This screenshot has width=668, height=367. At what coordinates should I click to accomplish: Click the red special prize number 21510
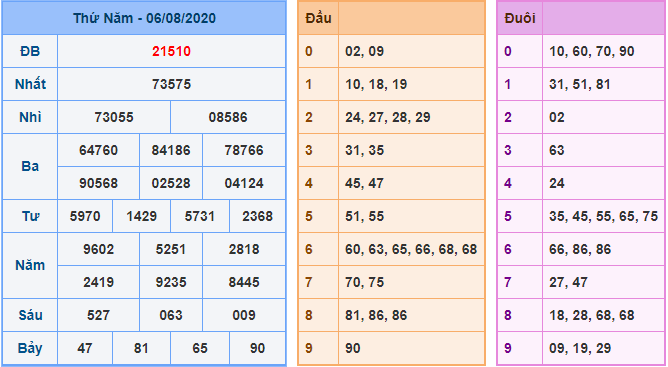point(171,51)
